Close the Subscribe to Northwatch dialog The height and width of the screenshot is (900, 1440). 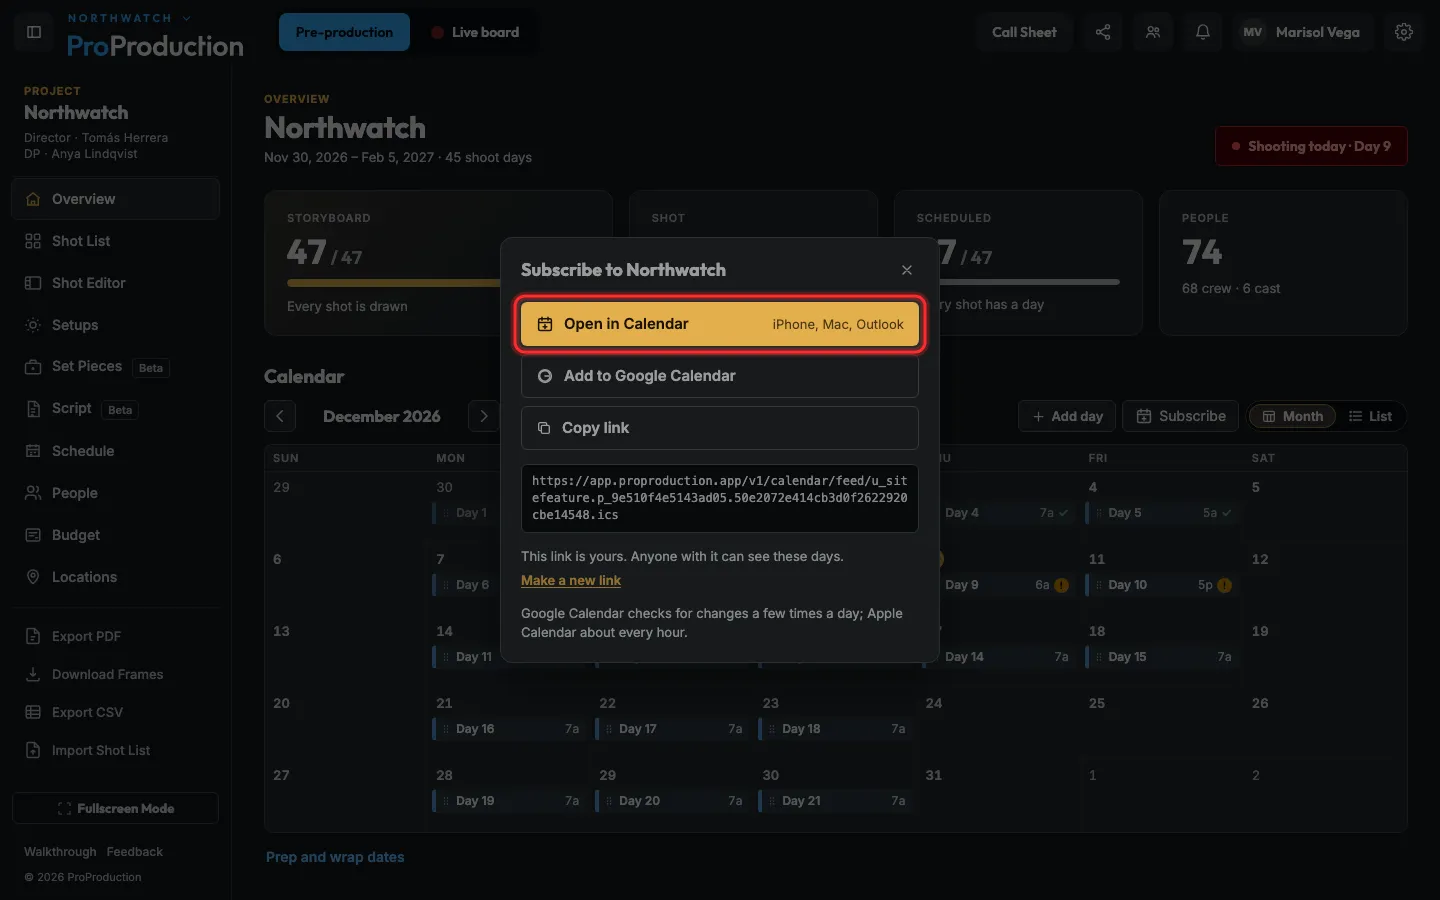(907, 270)
